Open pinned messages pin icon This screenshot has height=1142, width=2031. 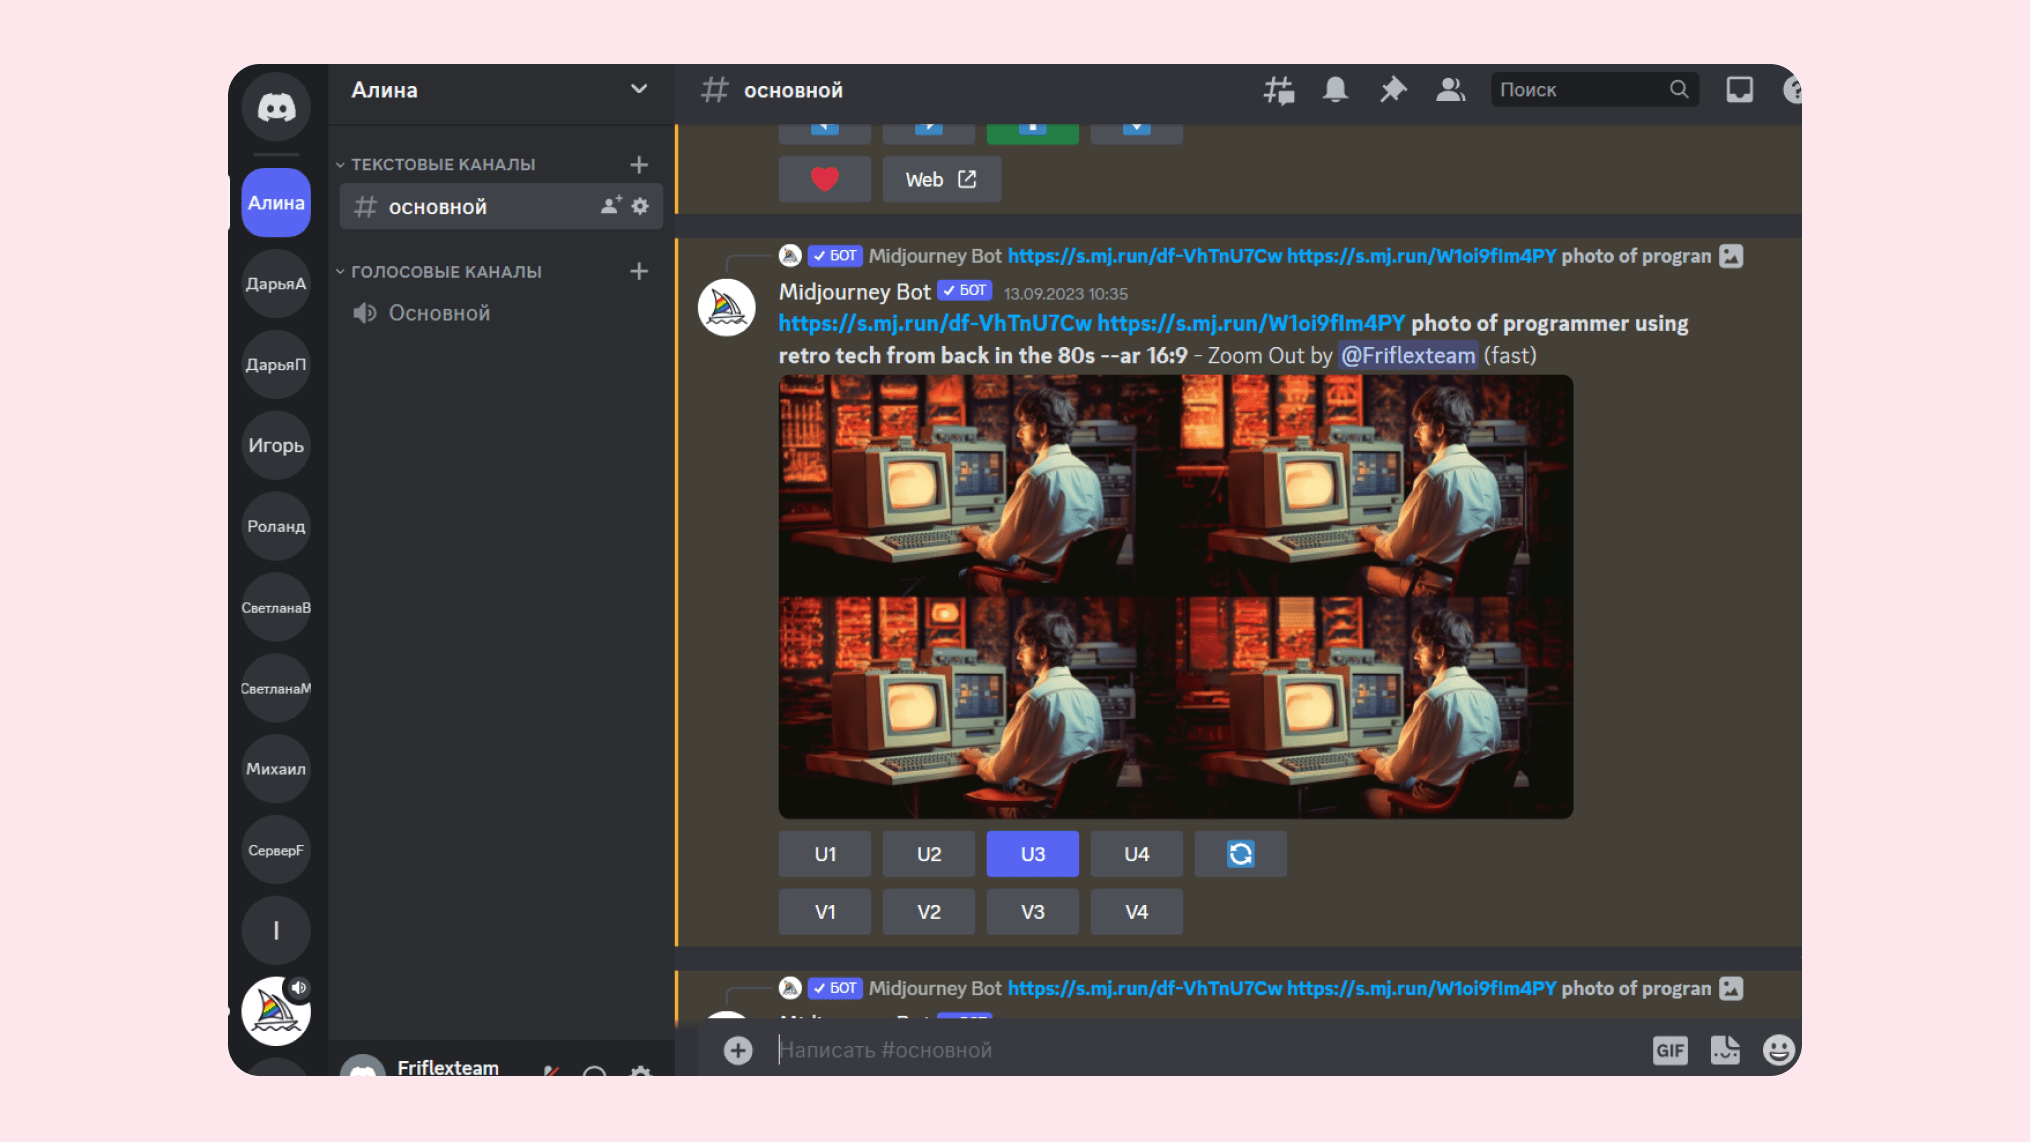tap(1392, 90)
